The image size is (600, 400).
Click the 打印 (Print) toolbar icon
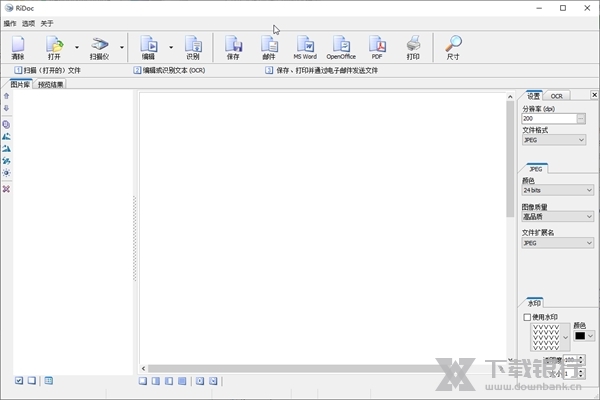tap(413, 47)
